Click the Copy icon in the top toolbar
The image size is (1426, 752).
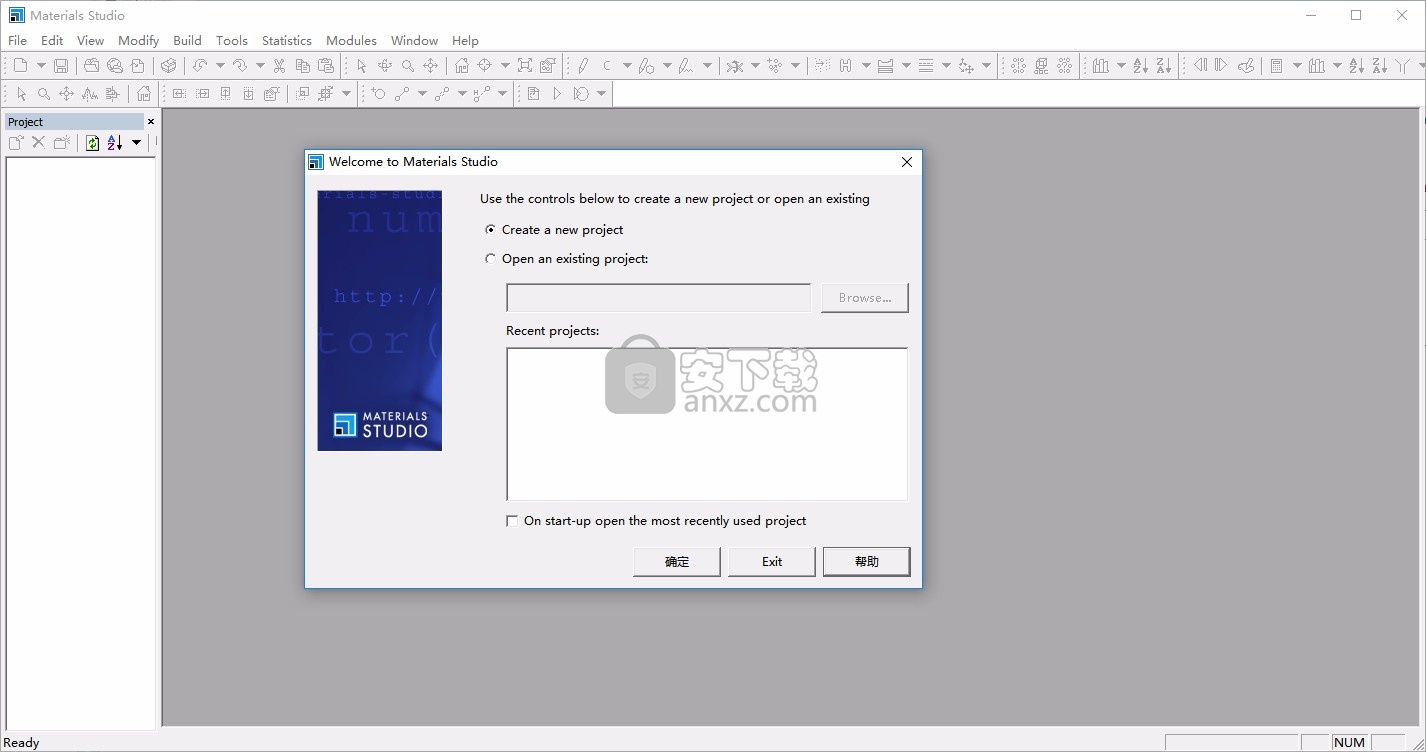click(x=302, y=66)
